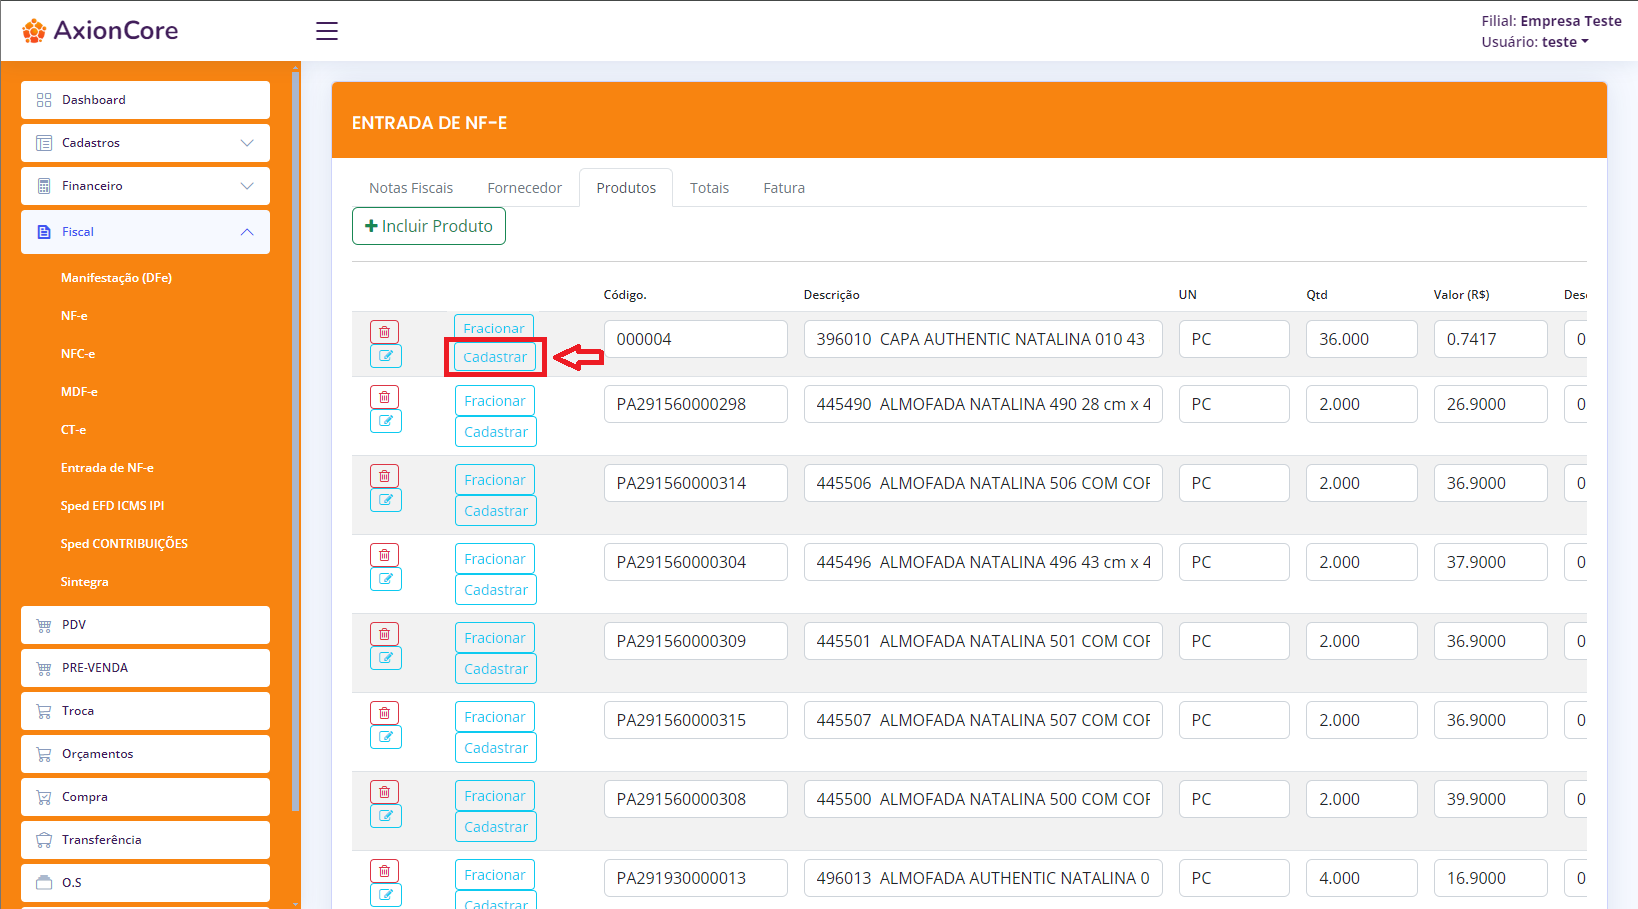Click Fracionar for PA291560000309
This screenshot has height=909, width=1638.
point(495,638)
